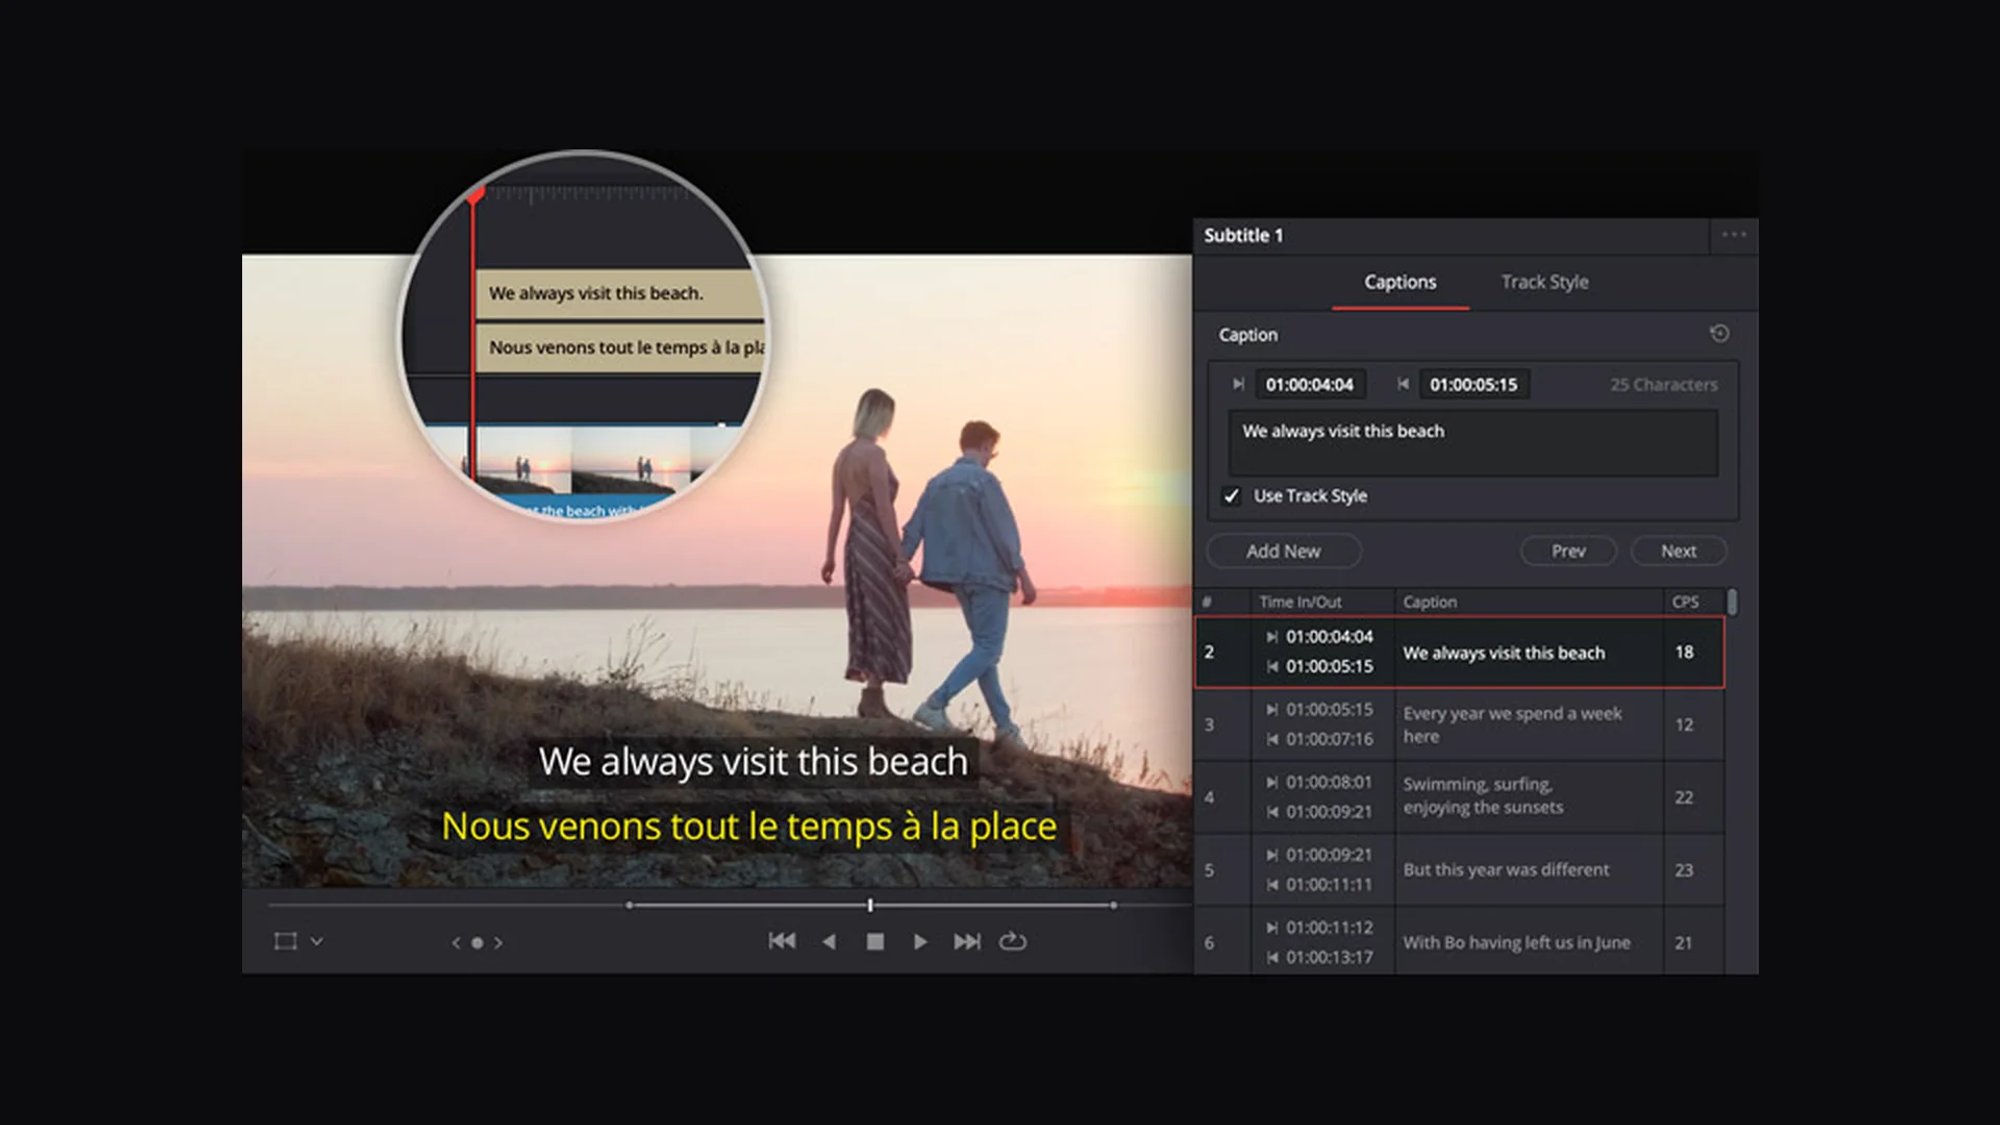Select caption row 'Swimming, surfing, enjoying the sunsets'

tap(1460, 797)
